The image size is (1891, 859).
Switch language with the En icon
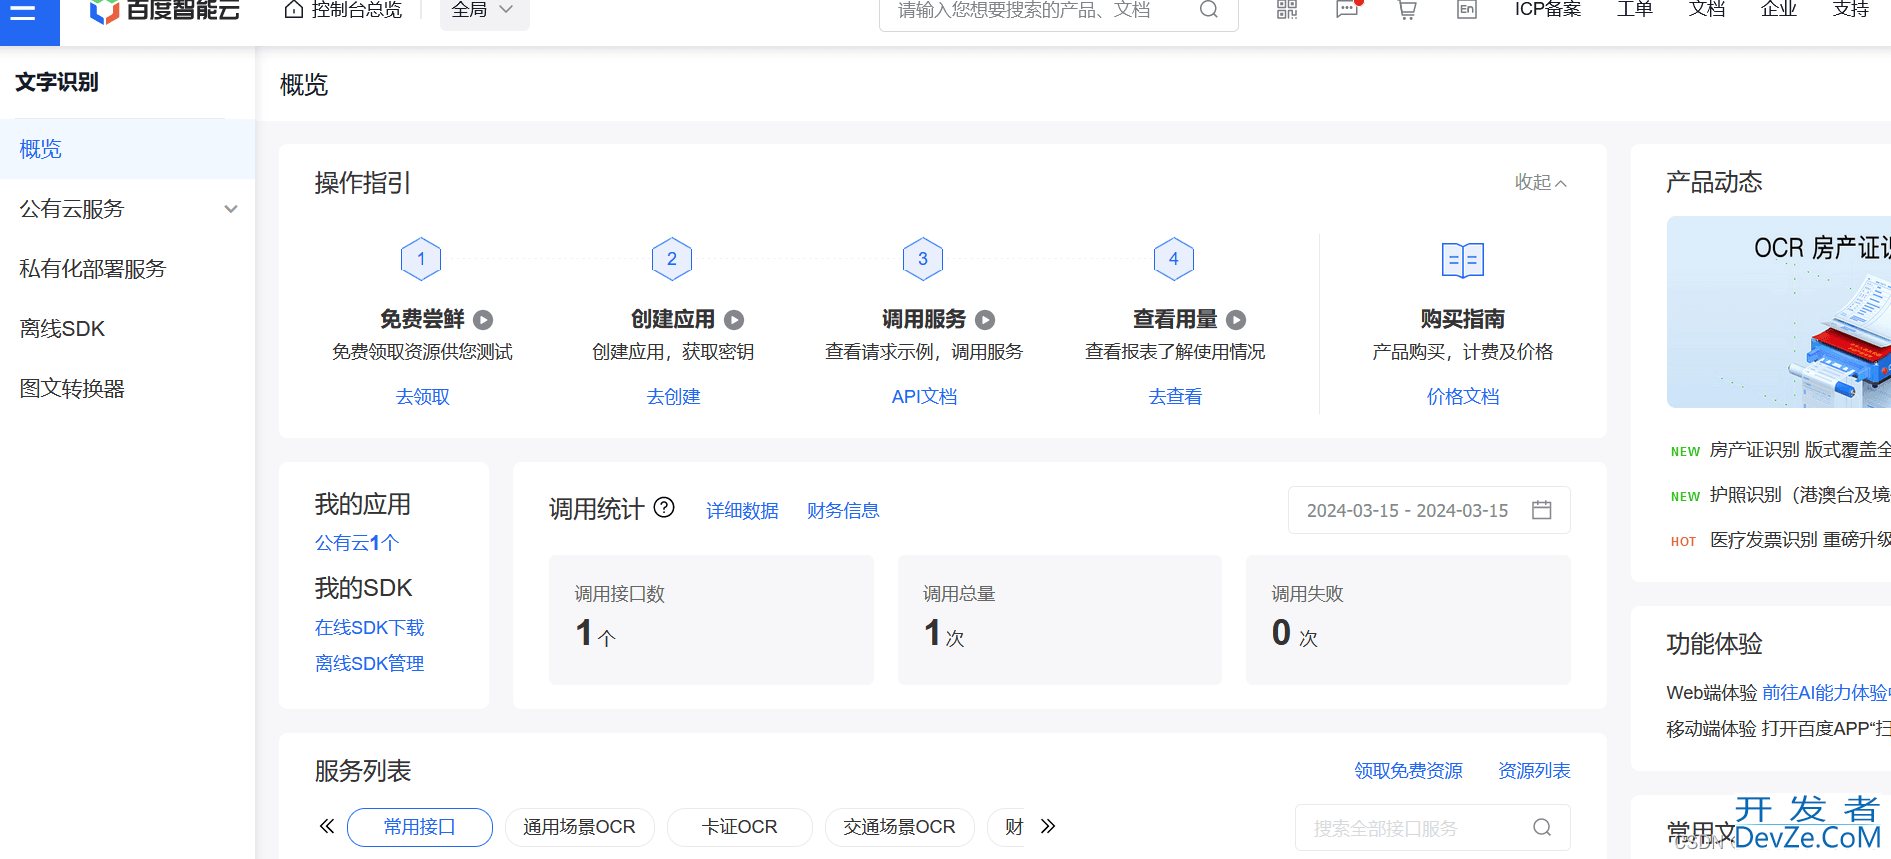[1467, 10]
